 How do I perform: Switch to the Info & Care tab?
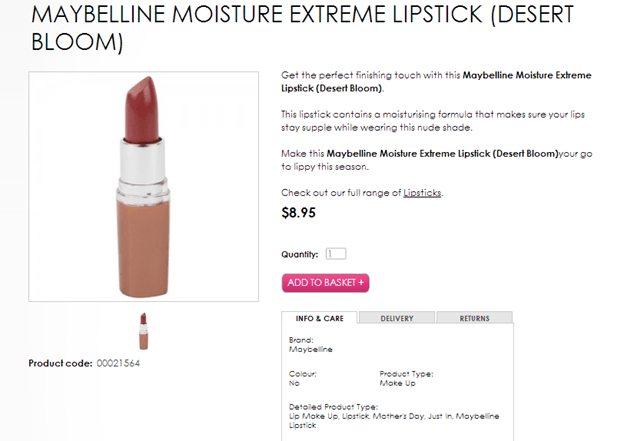point(320,318)
